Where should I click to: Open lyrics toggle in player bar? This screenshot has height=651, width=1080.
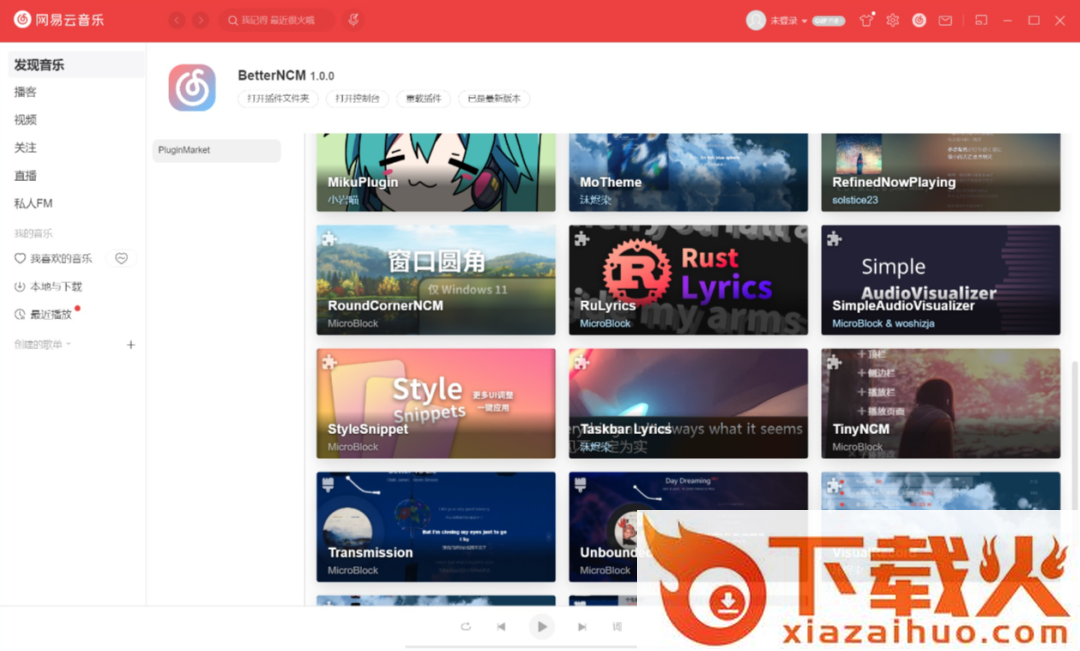click(617, 626)
